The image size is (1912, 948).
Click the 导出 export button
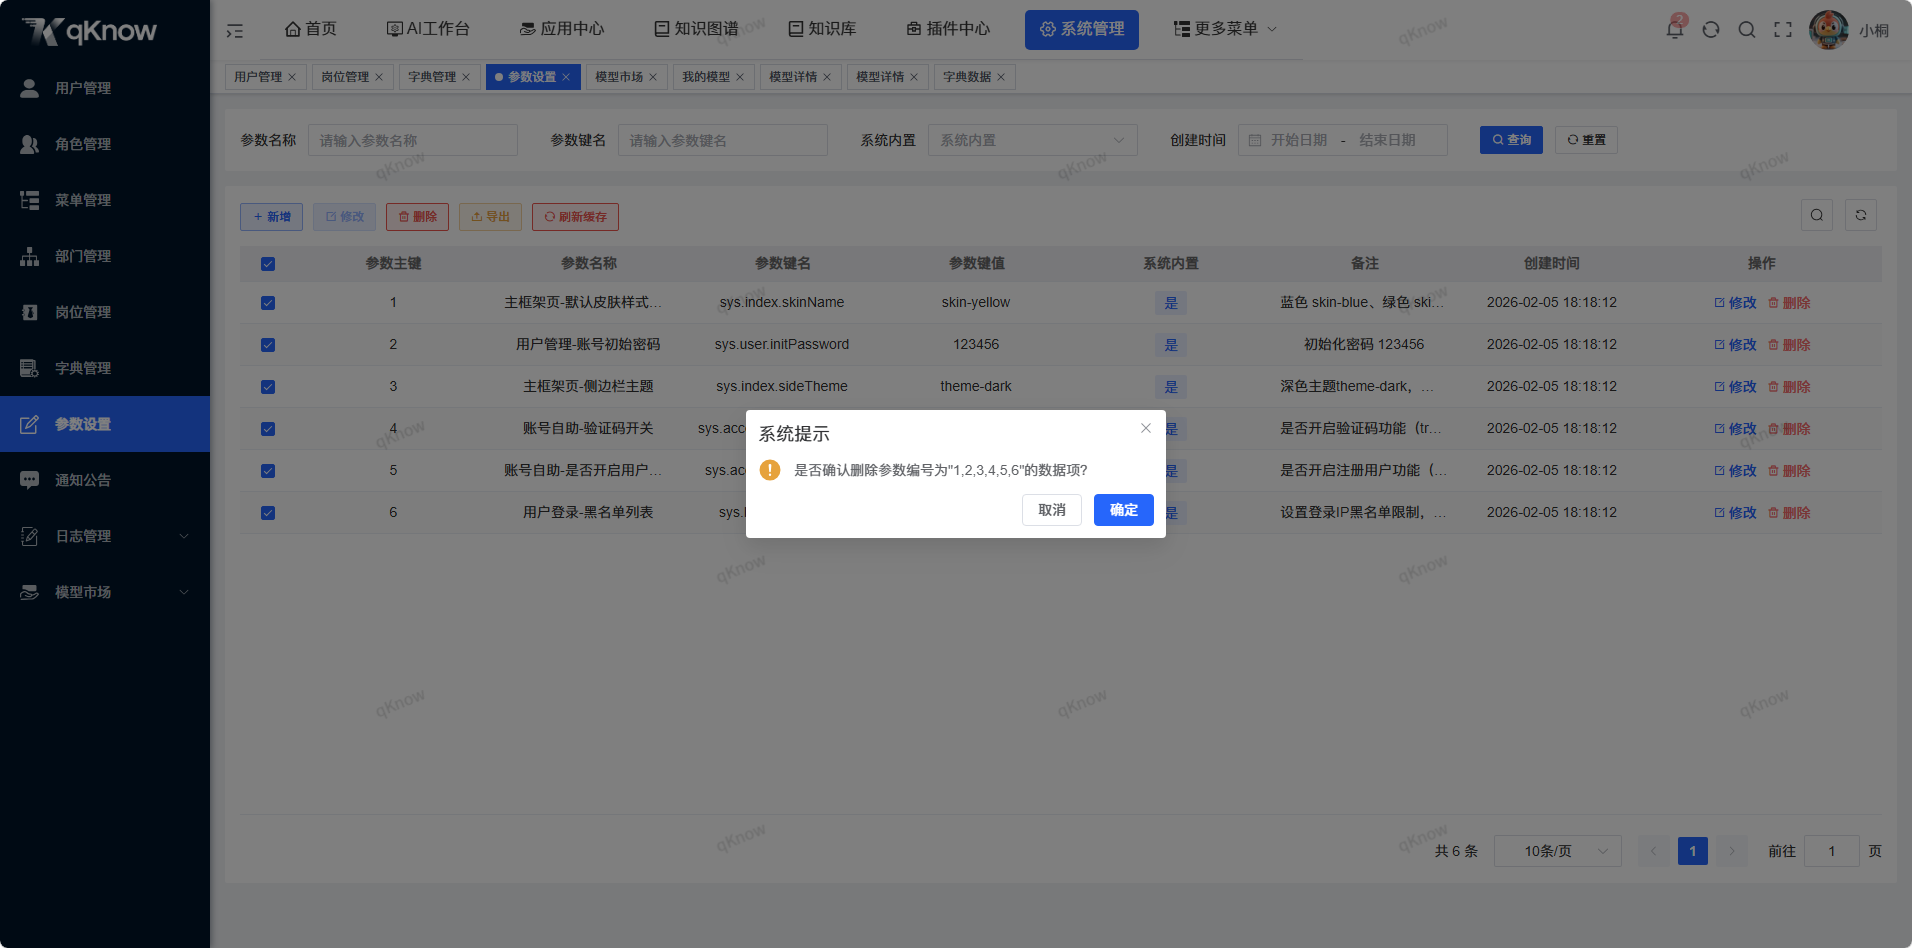point(490,217)
